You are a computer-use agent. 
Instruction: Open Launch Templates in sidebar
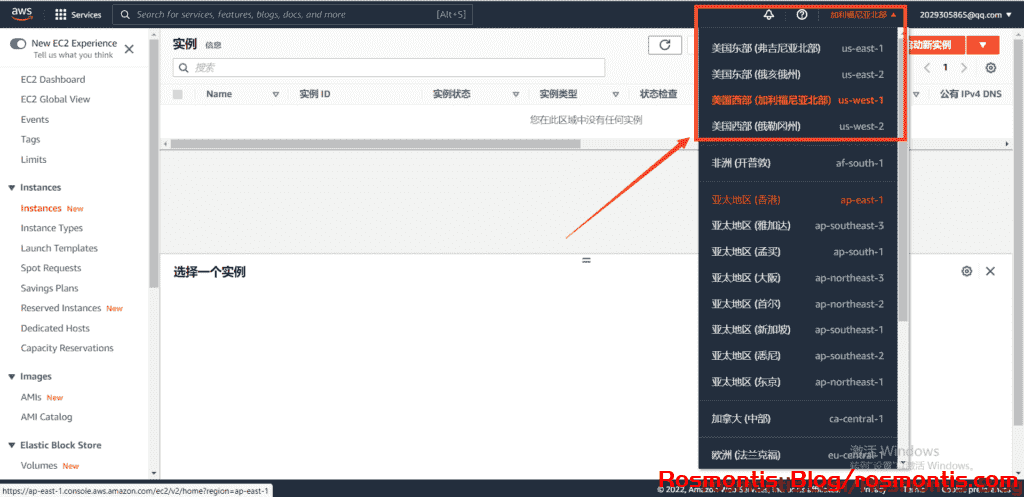coord(59,248)
